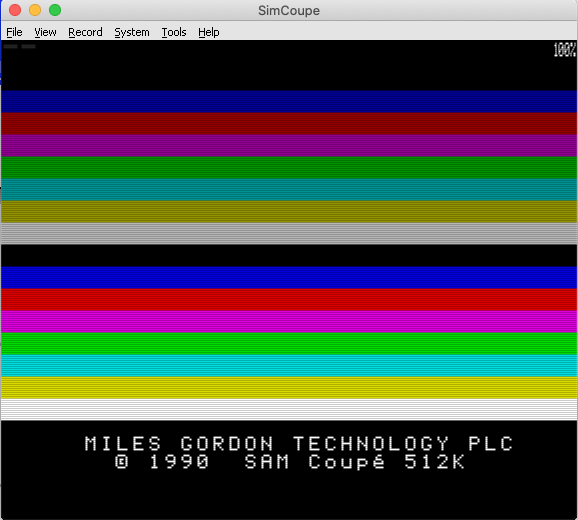
Task: Click the dark red color stripe
Action: (x=289, y=123)
